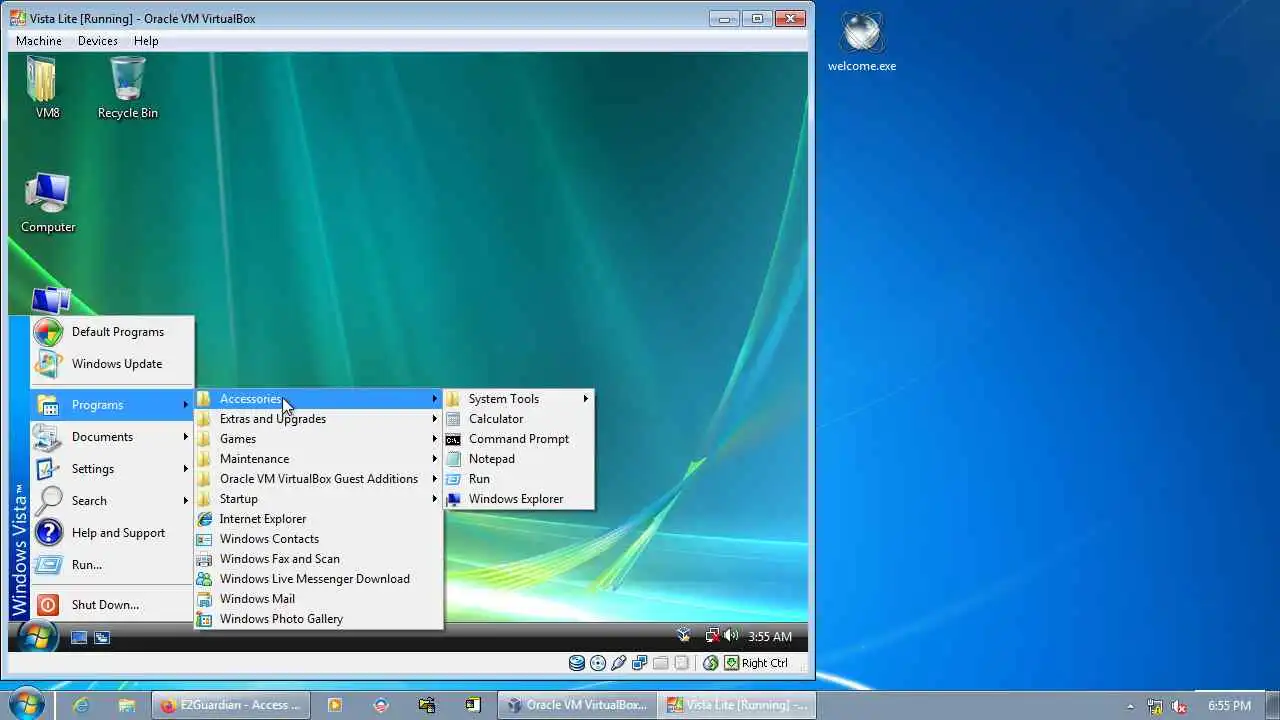Open Command Prompt from Accessories
The width and height of the screenshot is (1280, 720).
click(x=519, y=439)
